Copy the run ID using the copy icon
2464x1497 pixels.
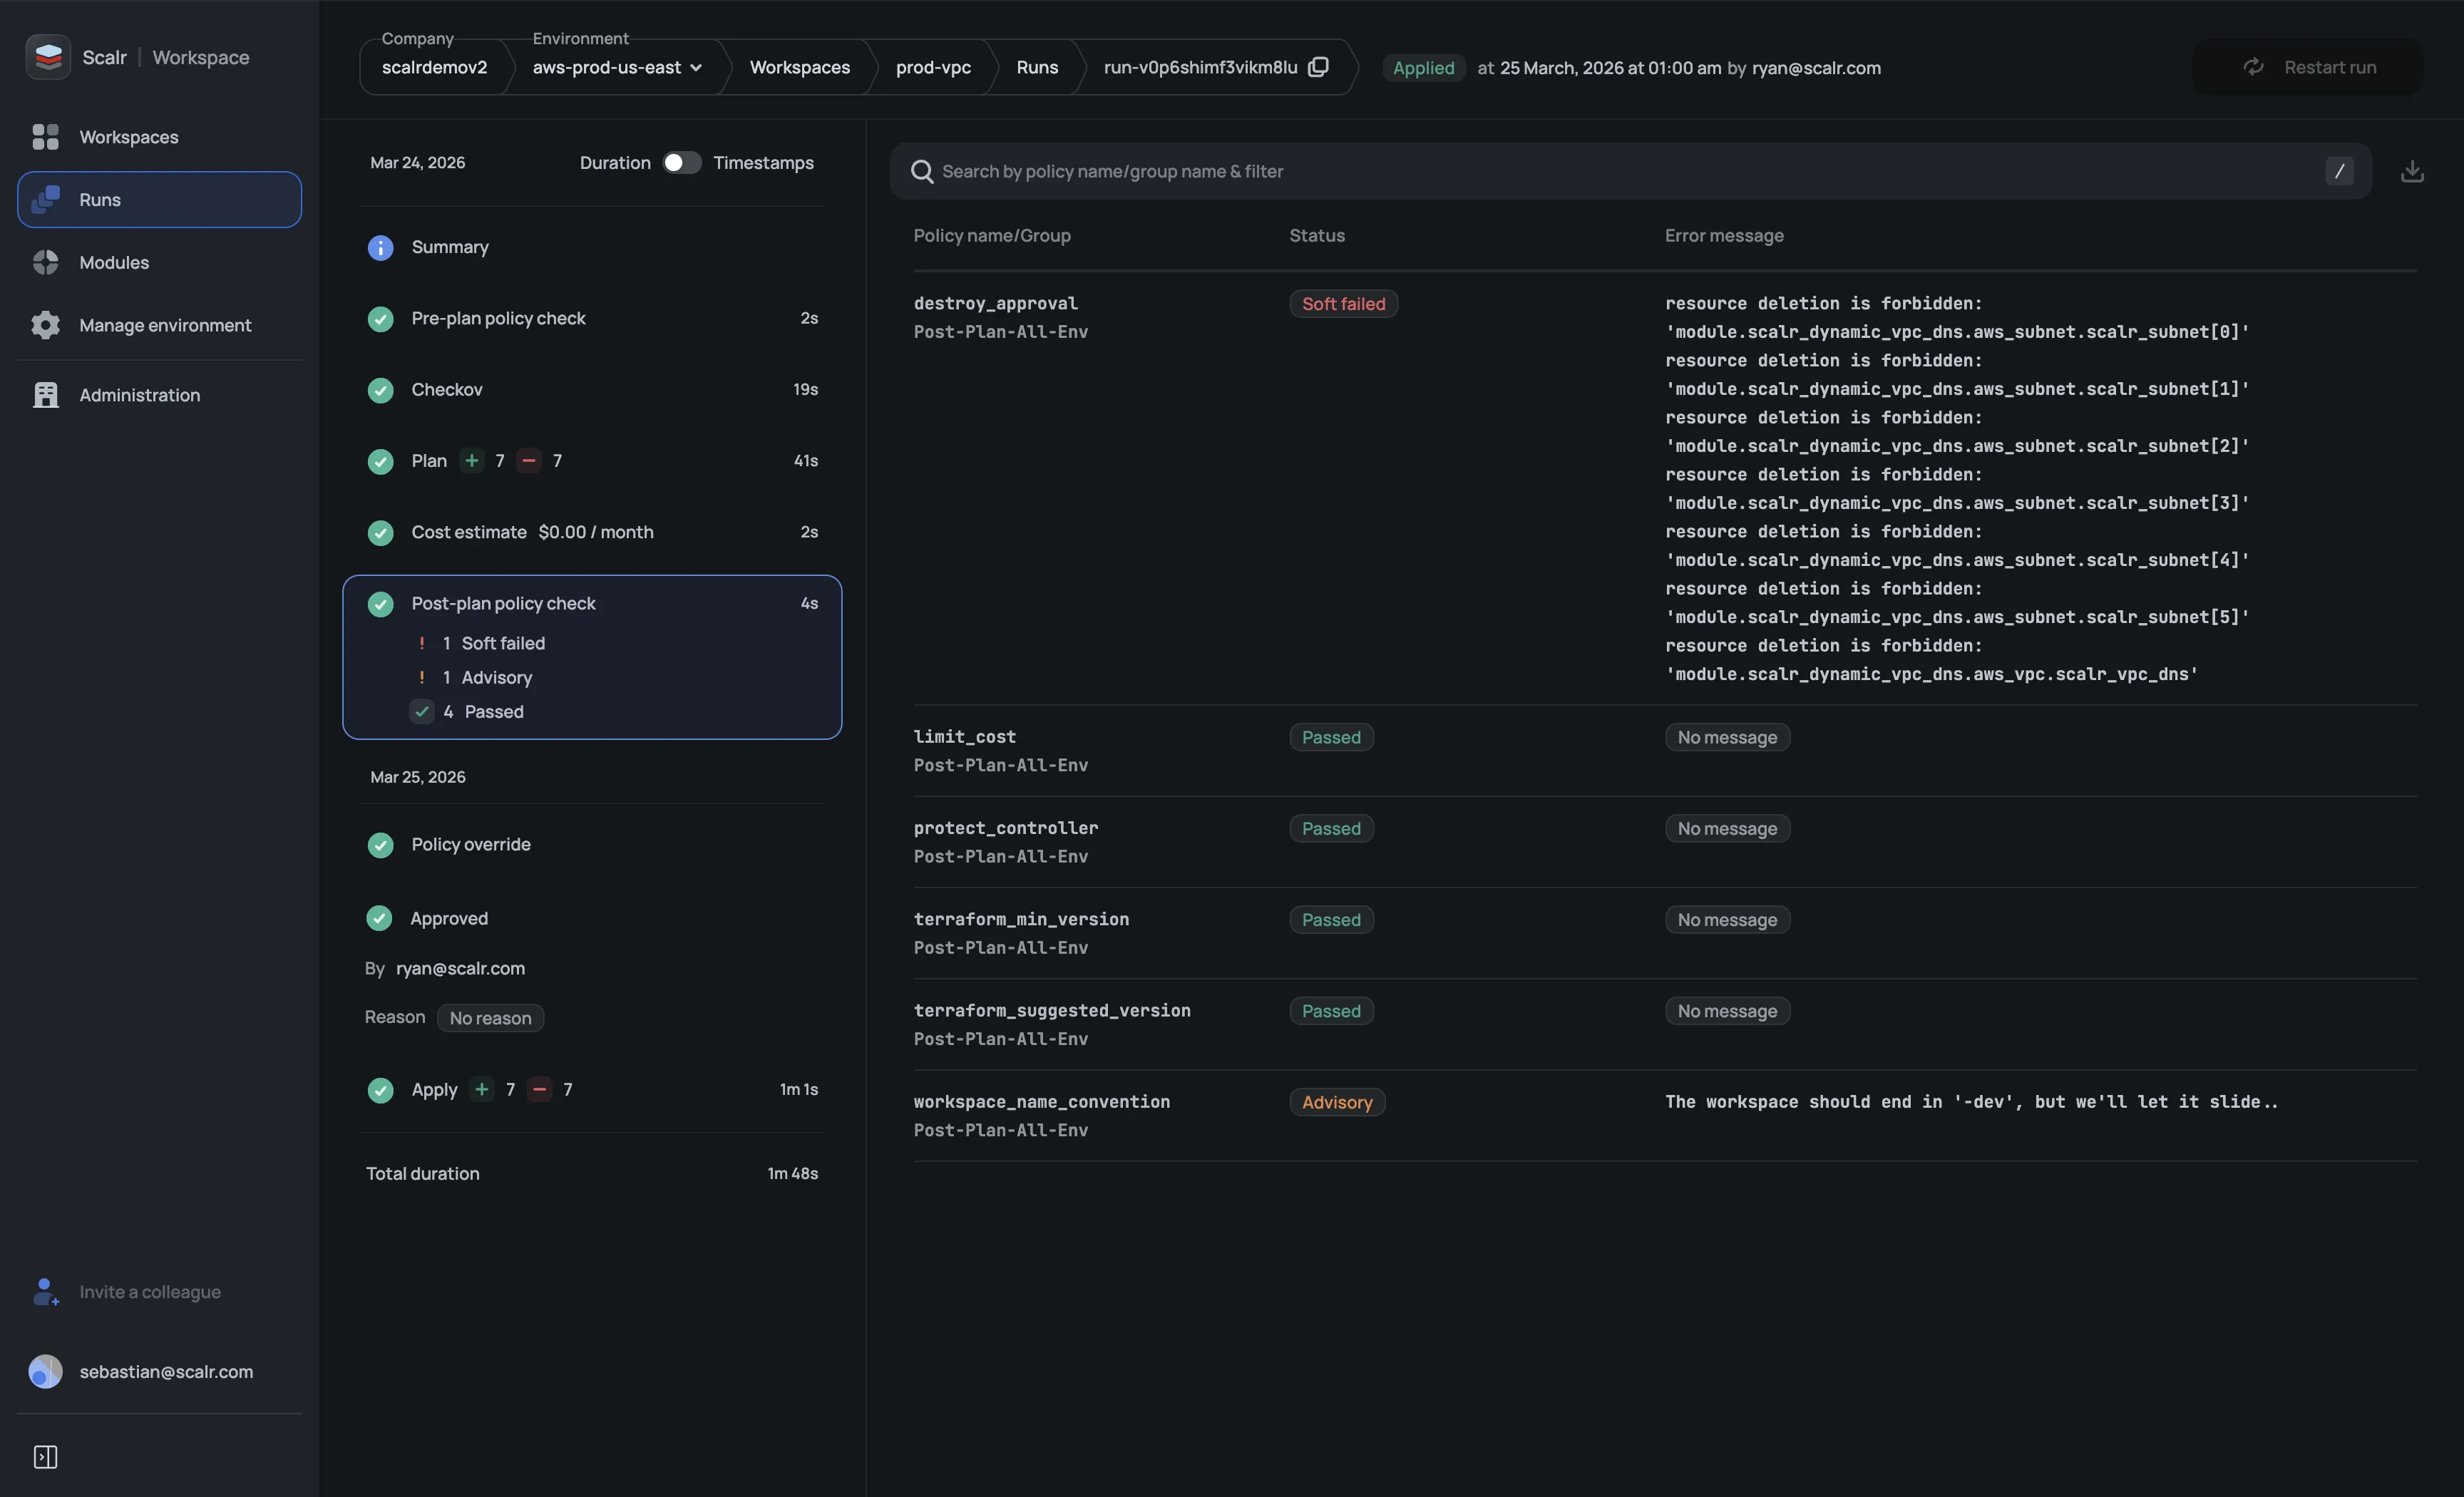point(1318,67)
